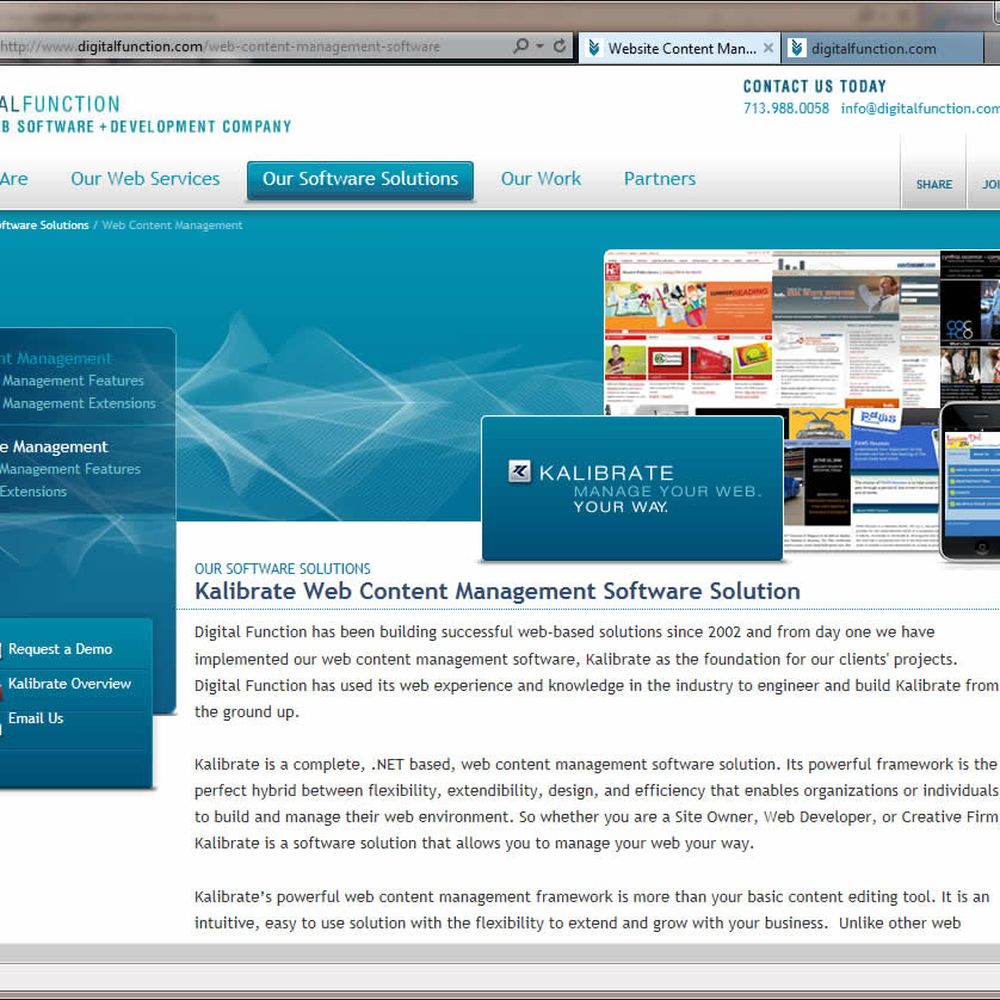Click the Email Us sidebar link

pyautogui.click(x=36, y=718)
